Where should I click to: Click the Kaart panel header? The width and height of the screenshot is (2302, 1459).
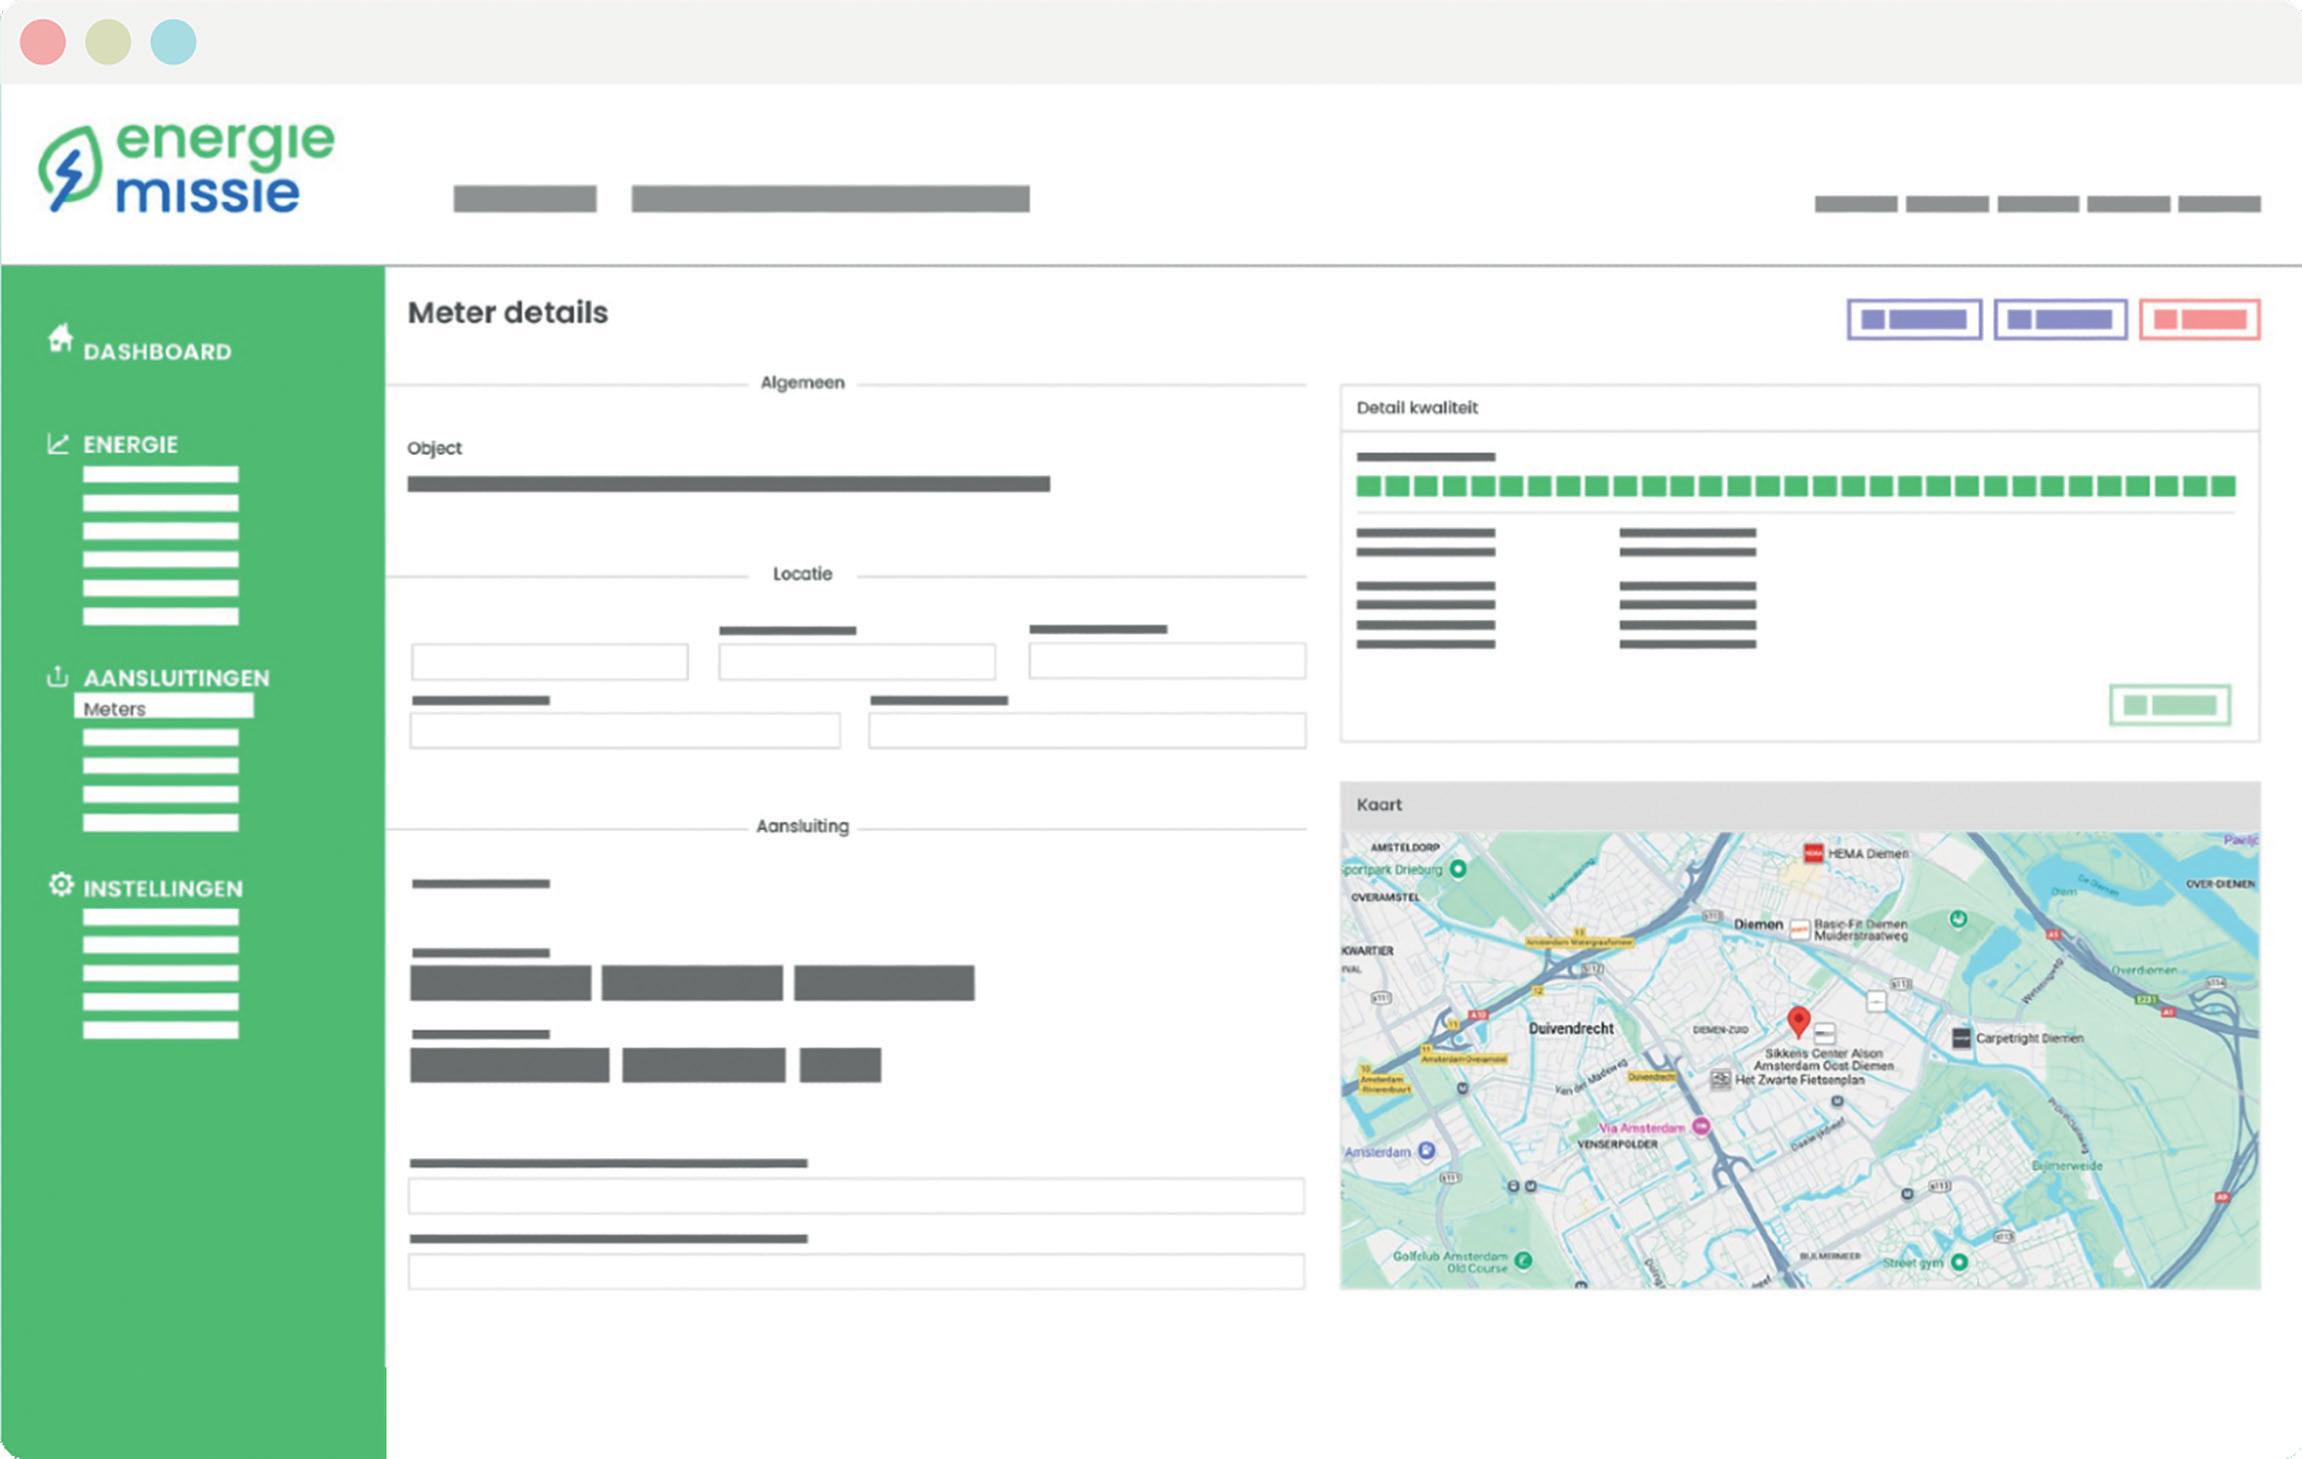1799,805
